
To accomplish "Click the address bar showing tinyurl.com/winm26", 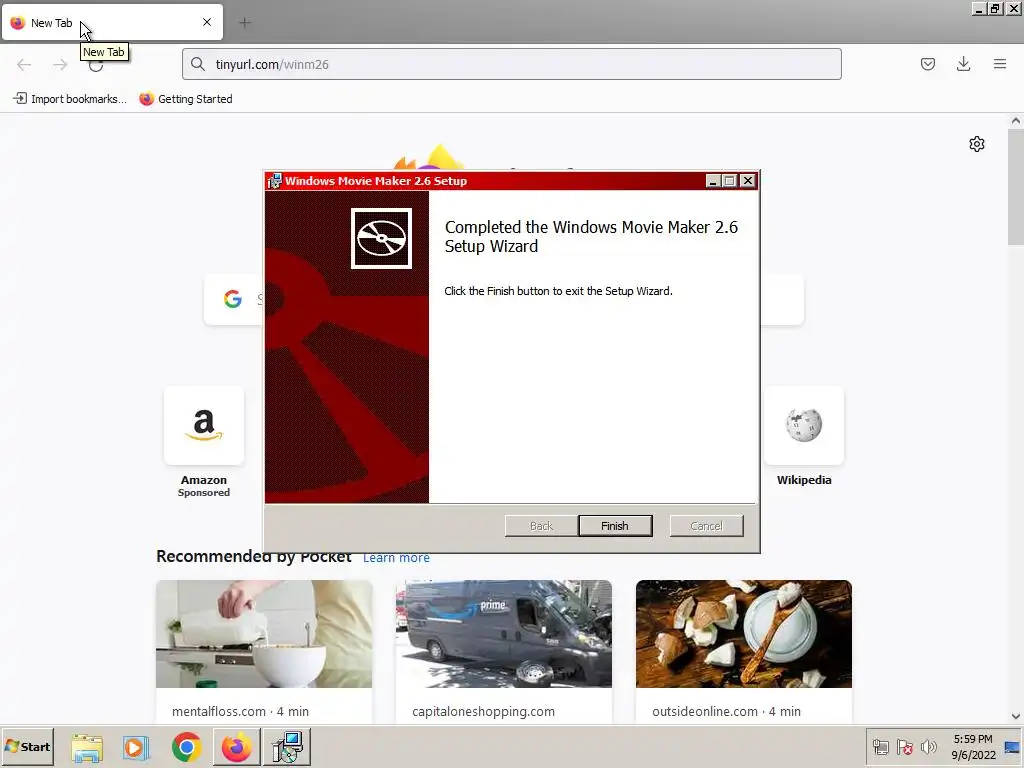I will point(511,64).
